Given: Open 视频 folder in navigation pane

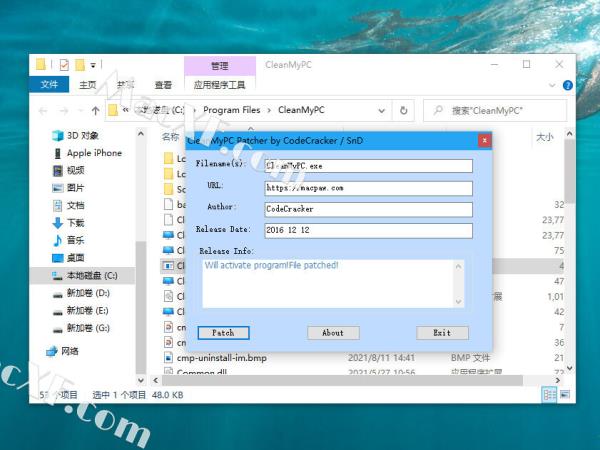Looking at the screenshot, I should [75, 170].
